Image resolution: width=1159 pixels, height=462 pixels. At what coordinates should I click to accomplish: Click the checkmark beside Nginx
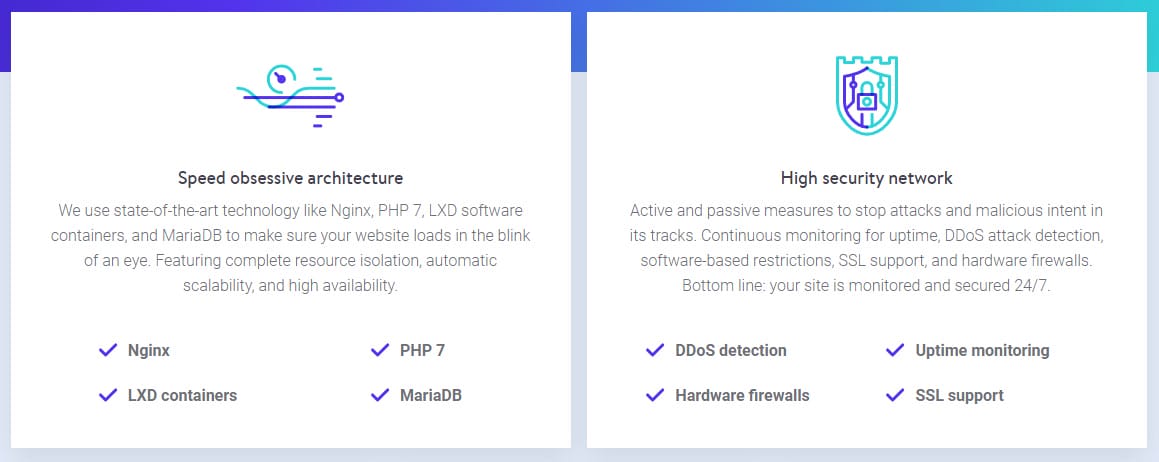pos(108,350)
